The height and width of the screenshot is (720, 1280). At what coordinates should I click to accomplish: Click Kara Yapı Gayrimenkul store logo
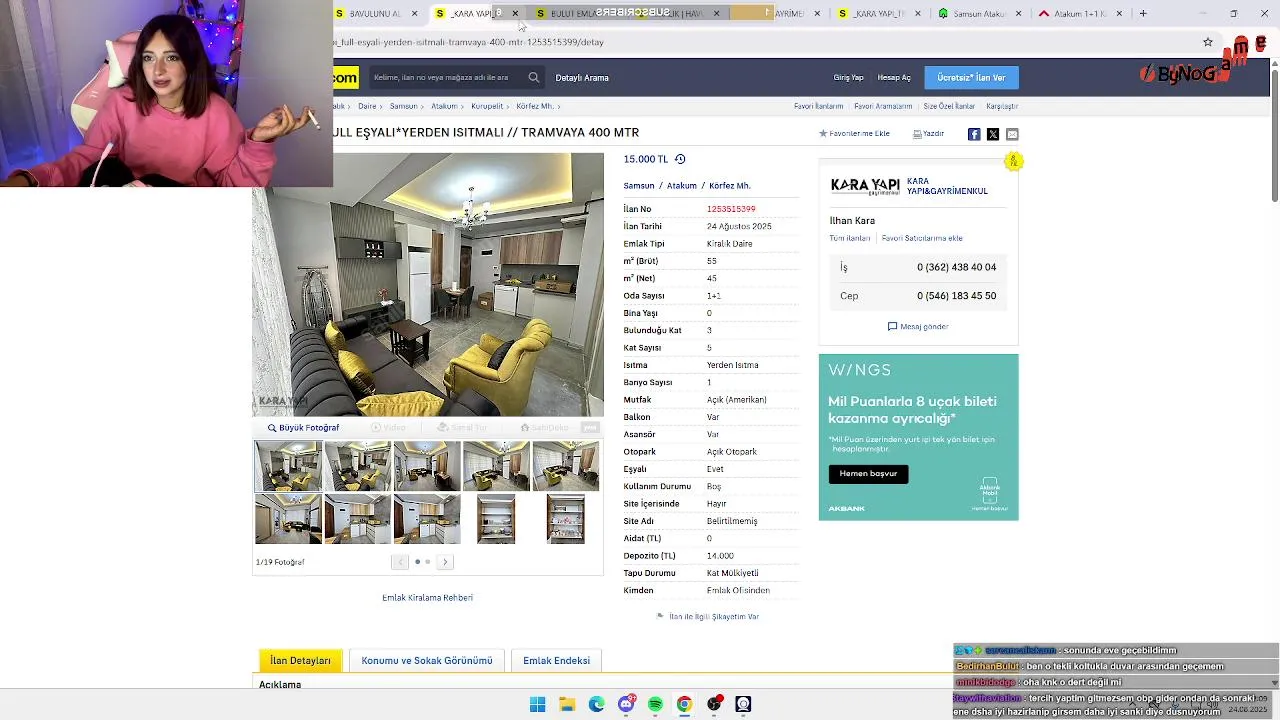[865, 186]
